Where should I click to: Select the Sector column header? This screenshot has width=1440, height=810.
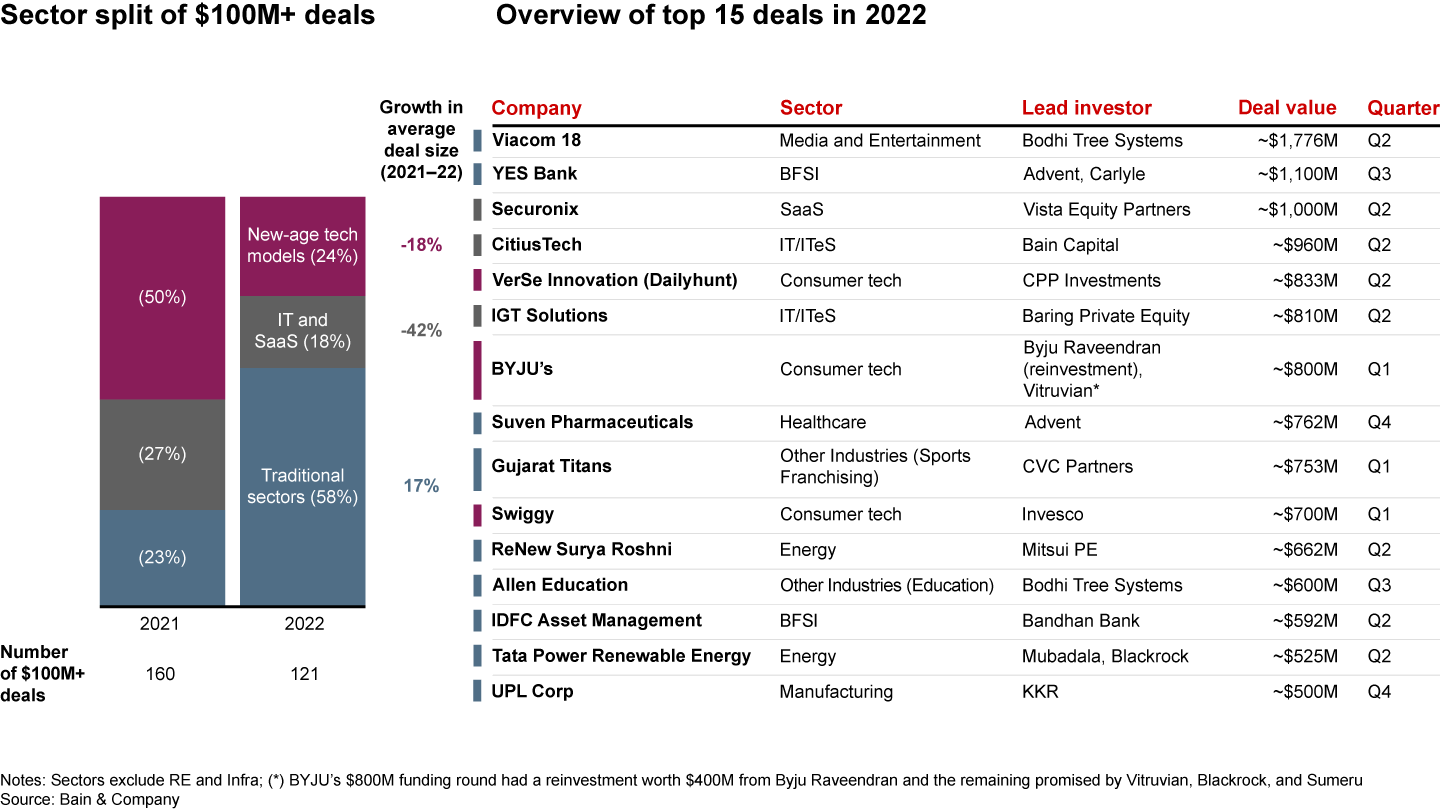tap(810, 108)
